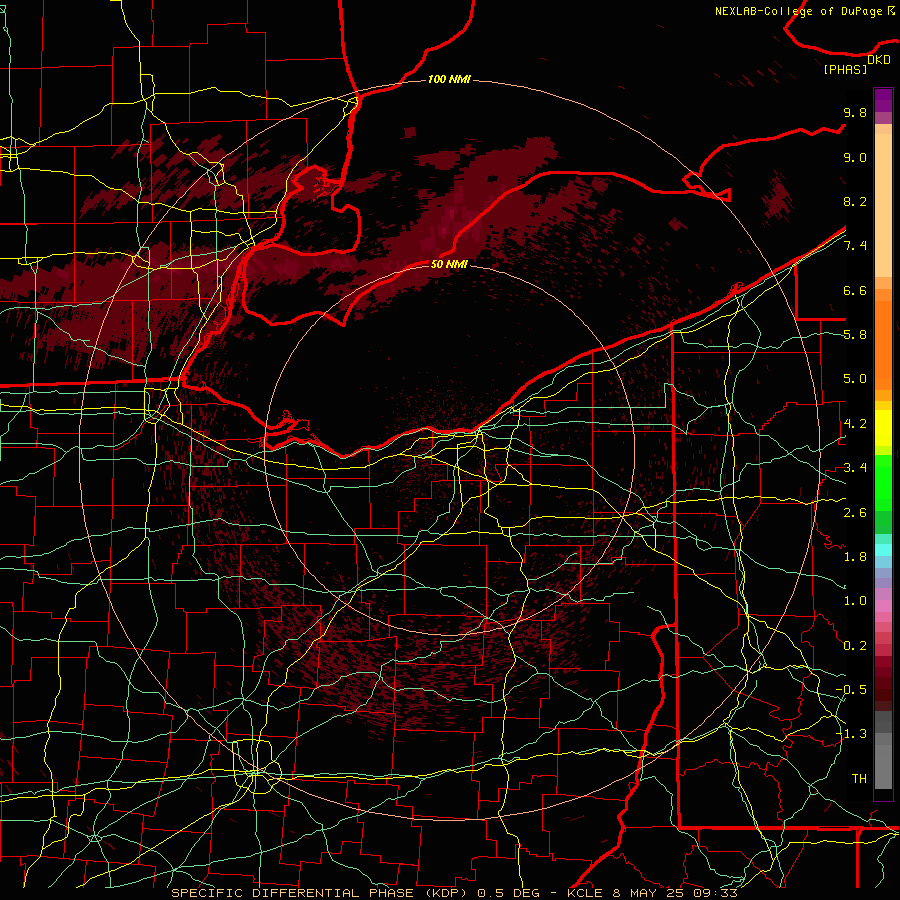Click the 5.8 scale value
Image resolution: width=900 pixels, height=900 pixels.
tap(855, 335)
